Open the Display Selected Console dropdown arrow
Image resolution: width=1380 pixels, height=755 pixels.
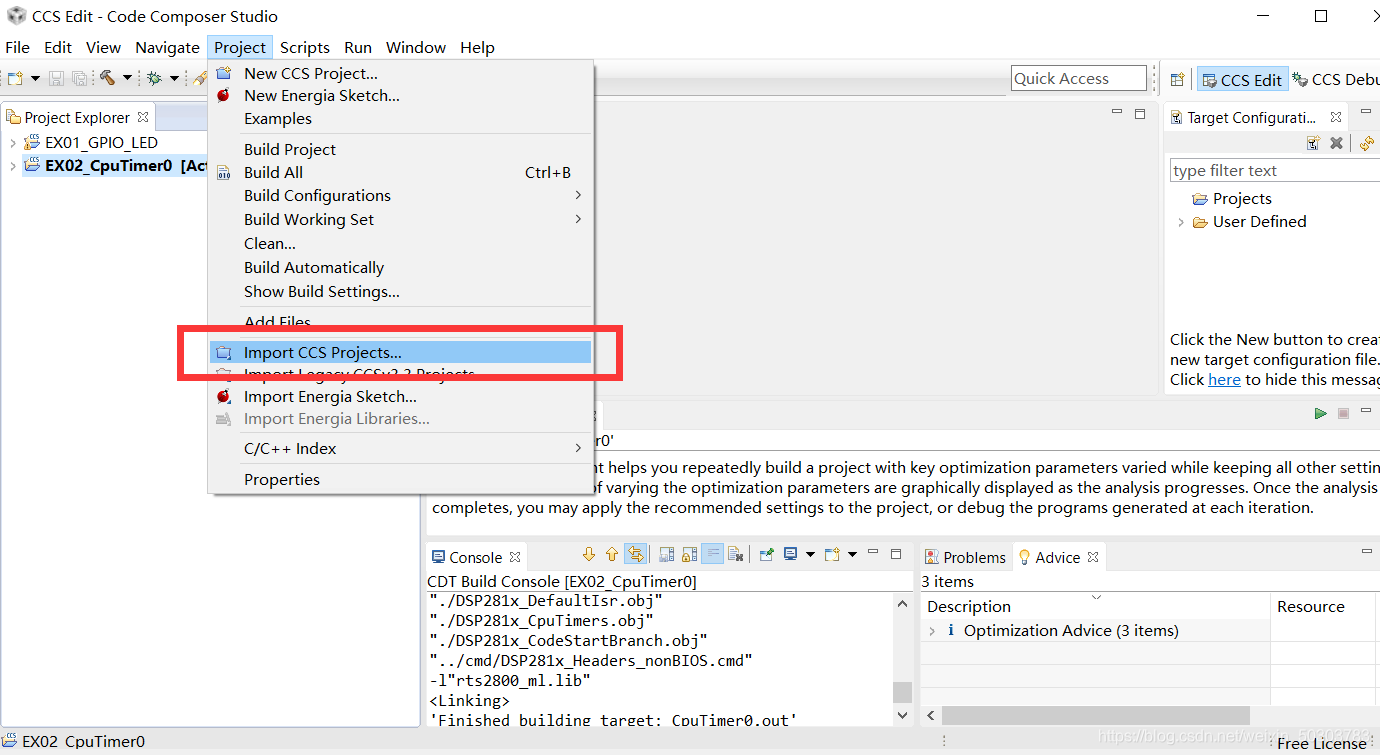[x=810, y=554]
